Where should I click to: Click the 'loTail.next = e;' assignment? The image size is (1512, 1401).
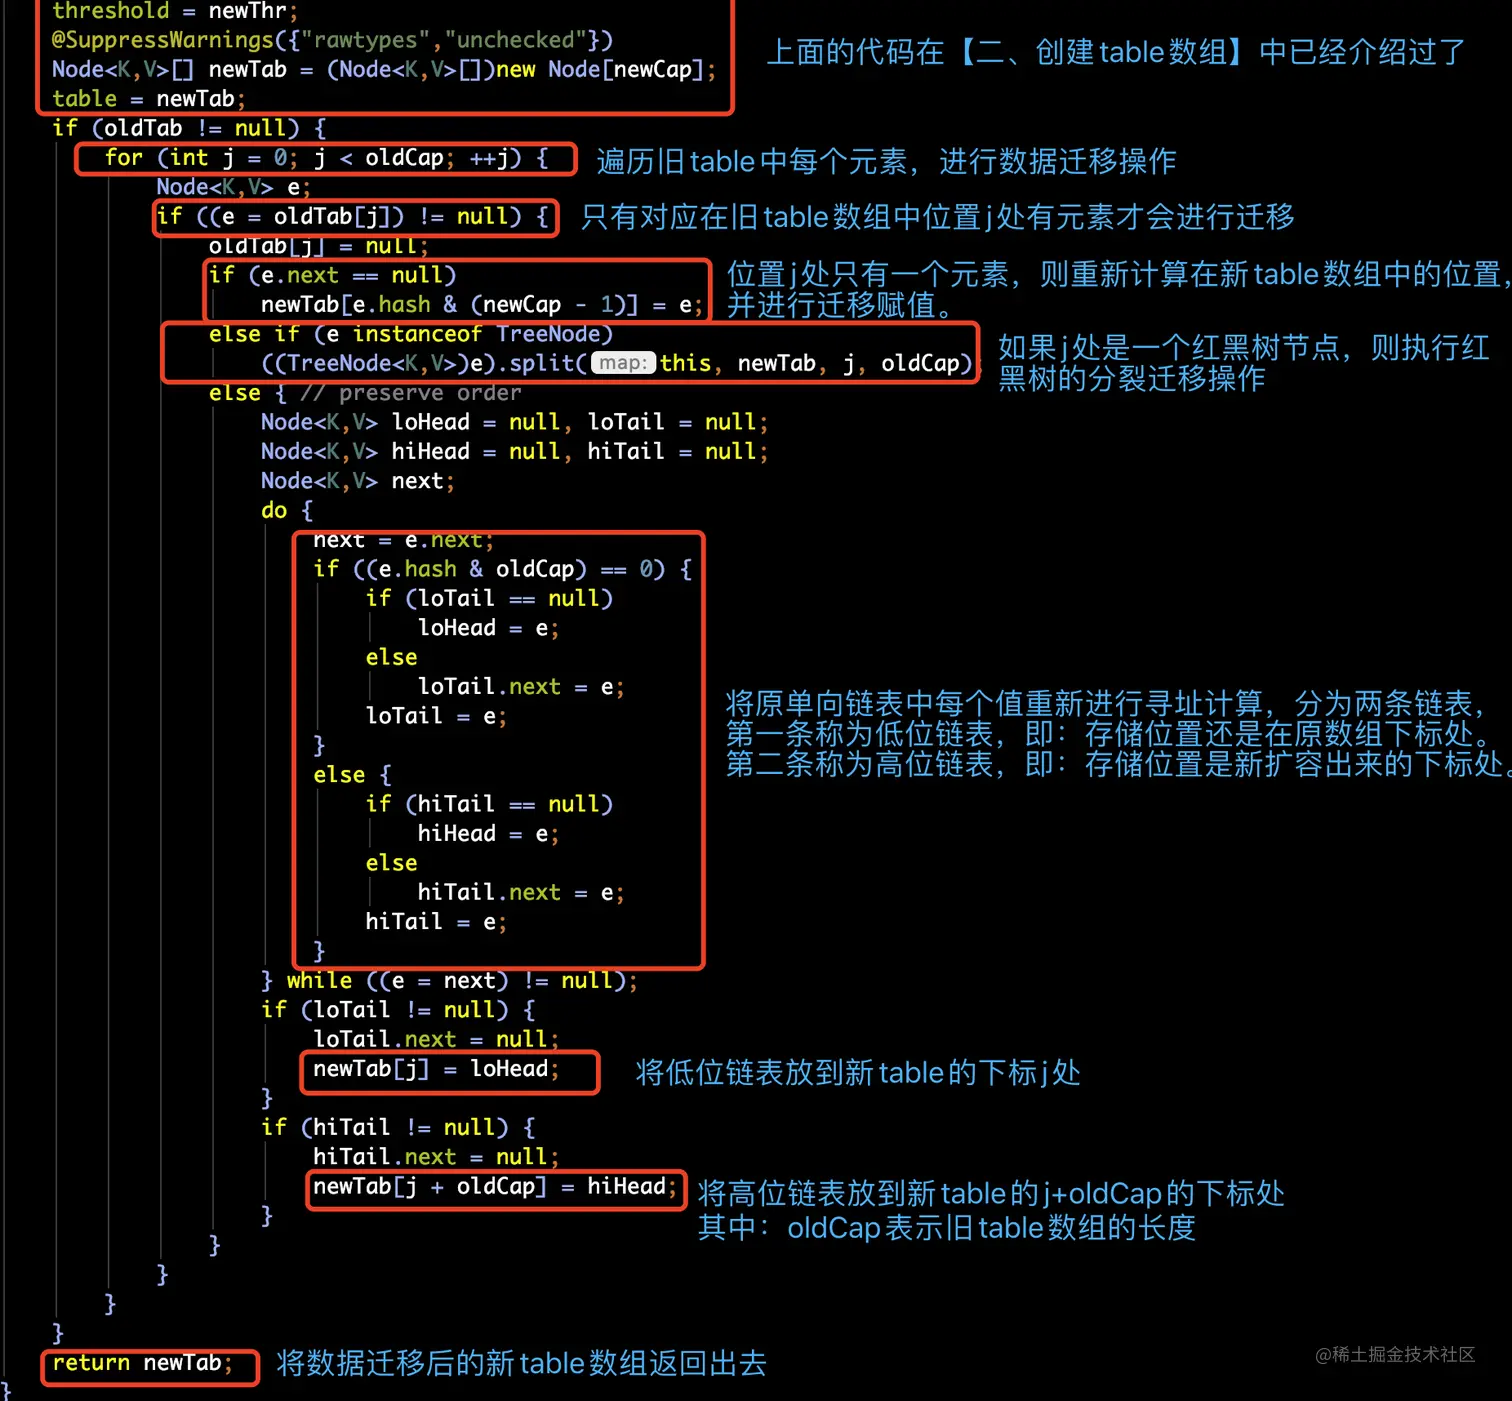521,687
